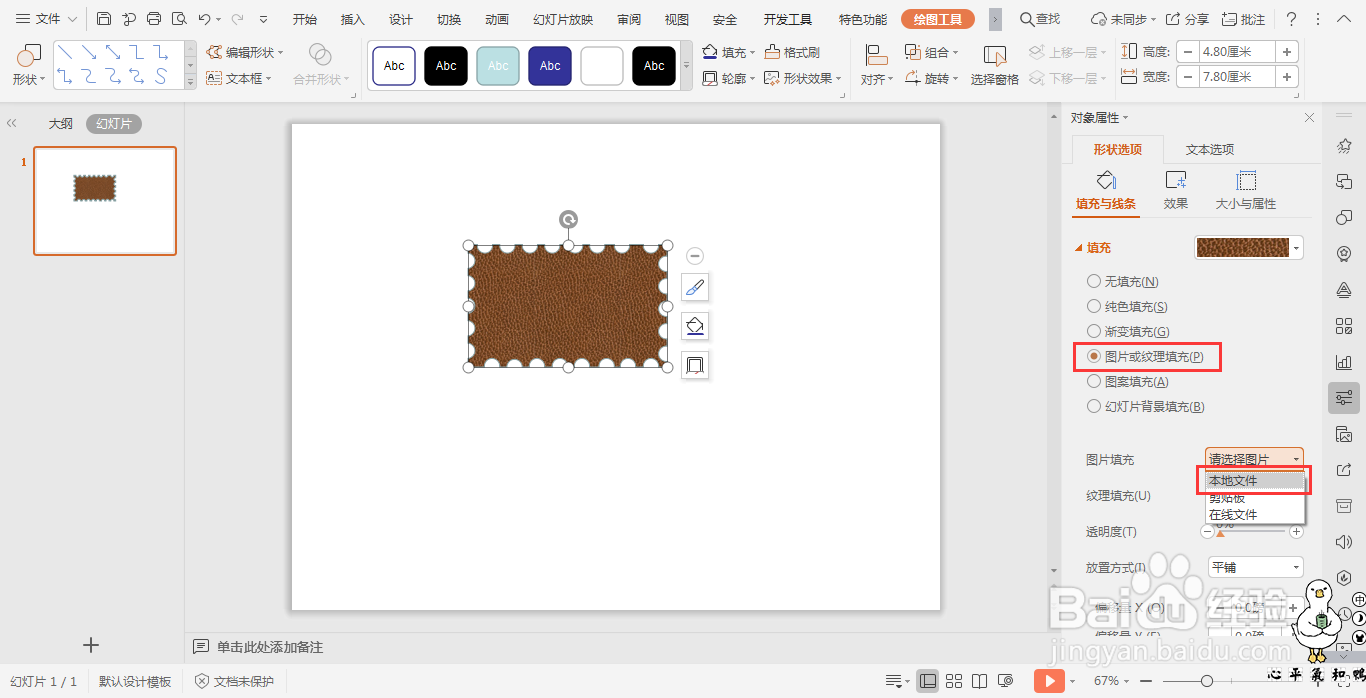Click the 编辑形状 edit shape tool
Image resolution: width=1366 pixels, height=698 pixels.
[244, 52]
